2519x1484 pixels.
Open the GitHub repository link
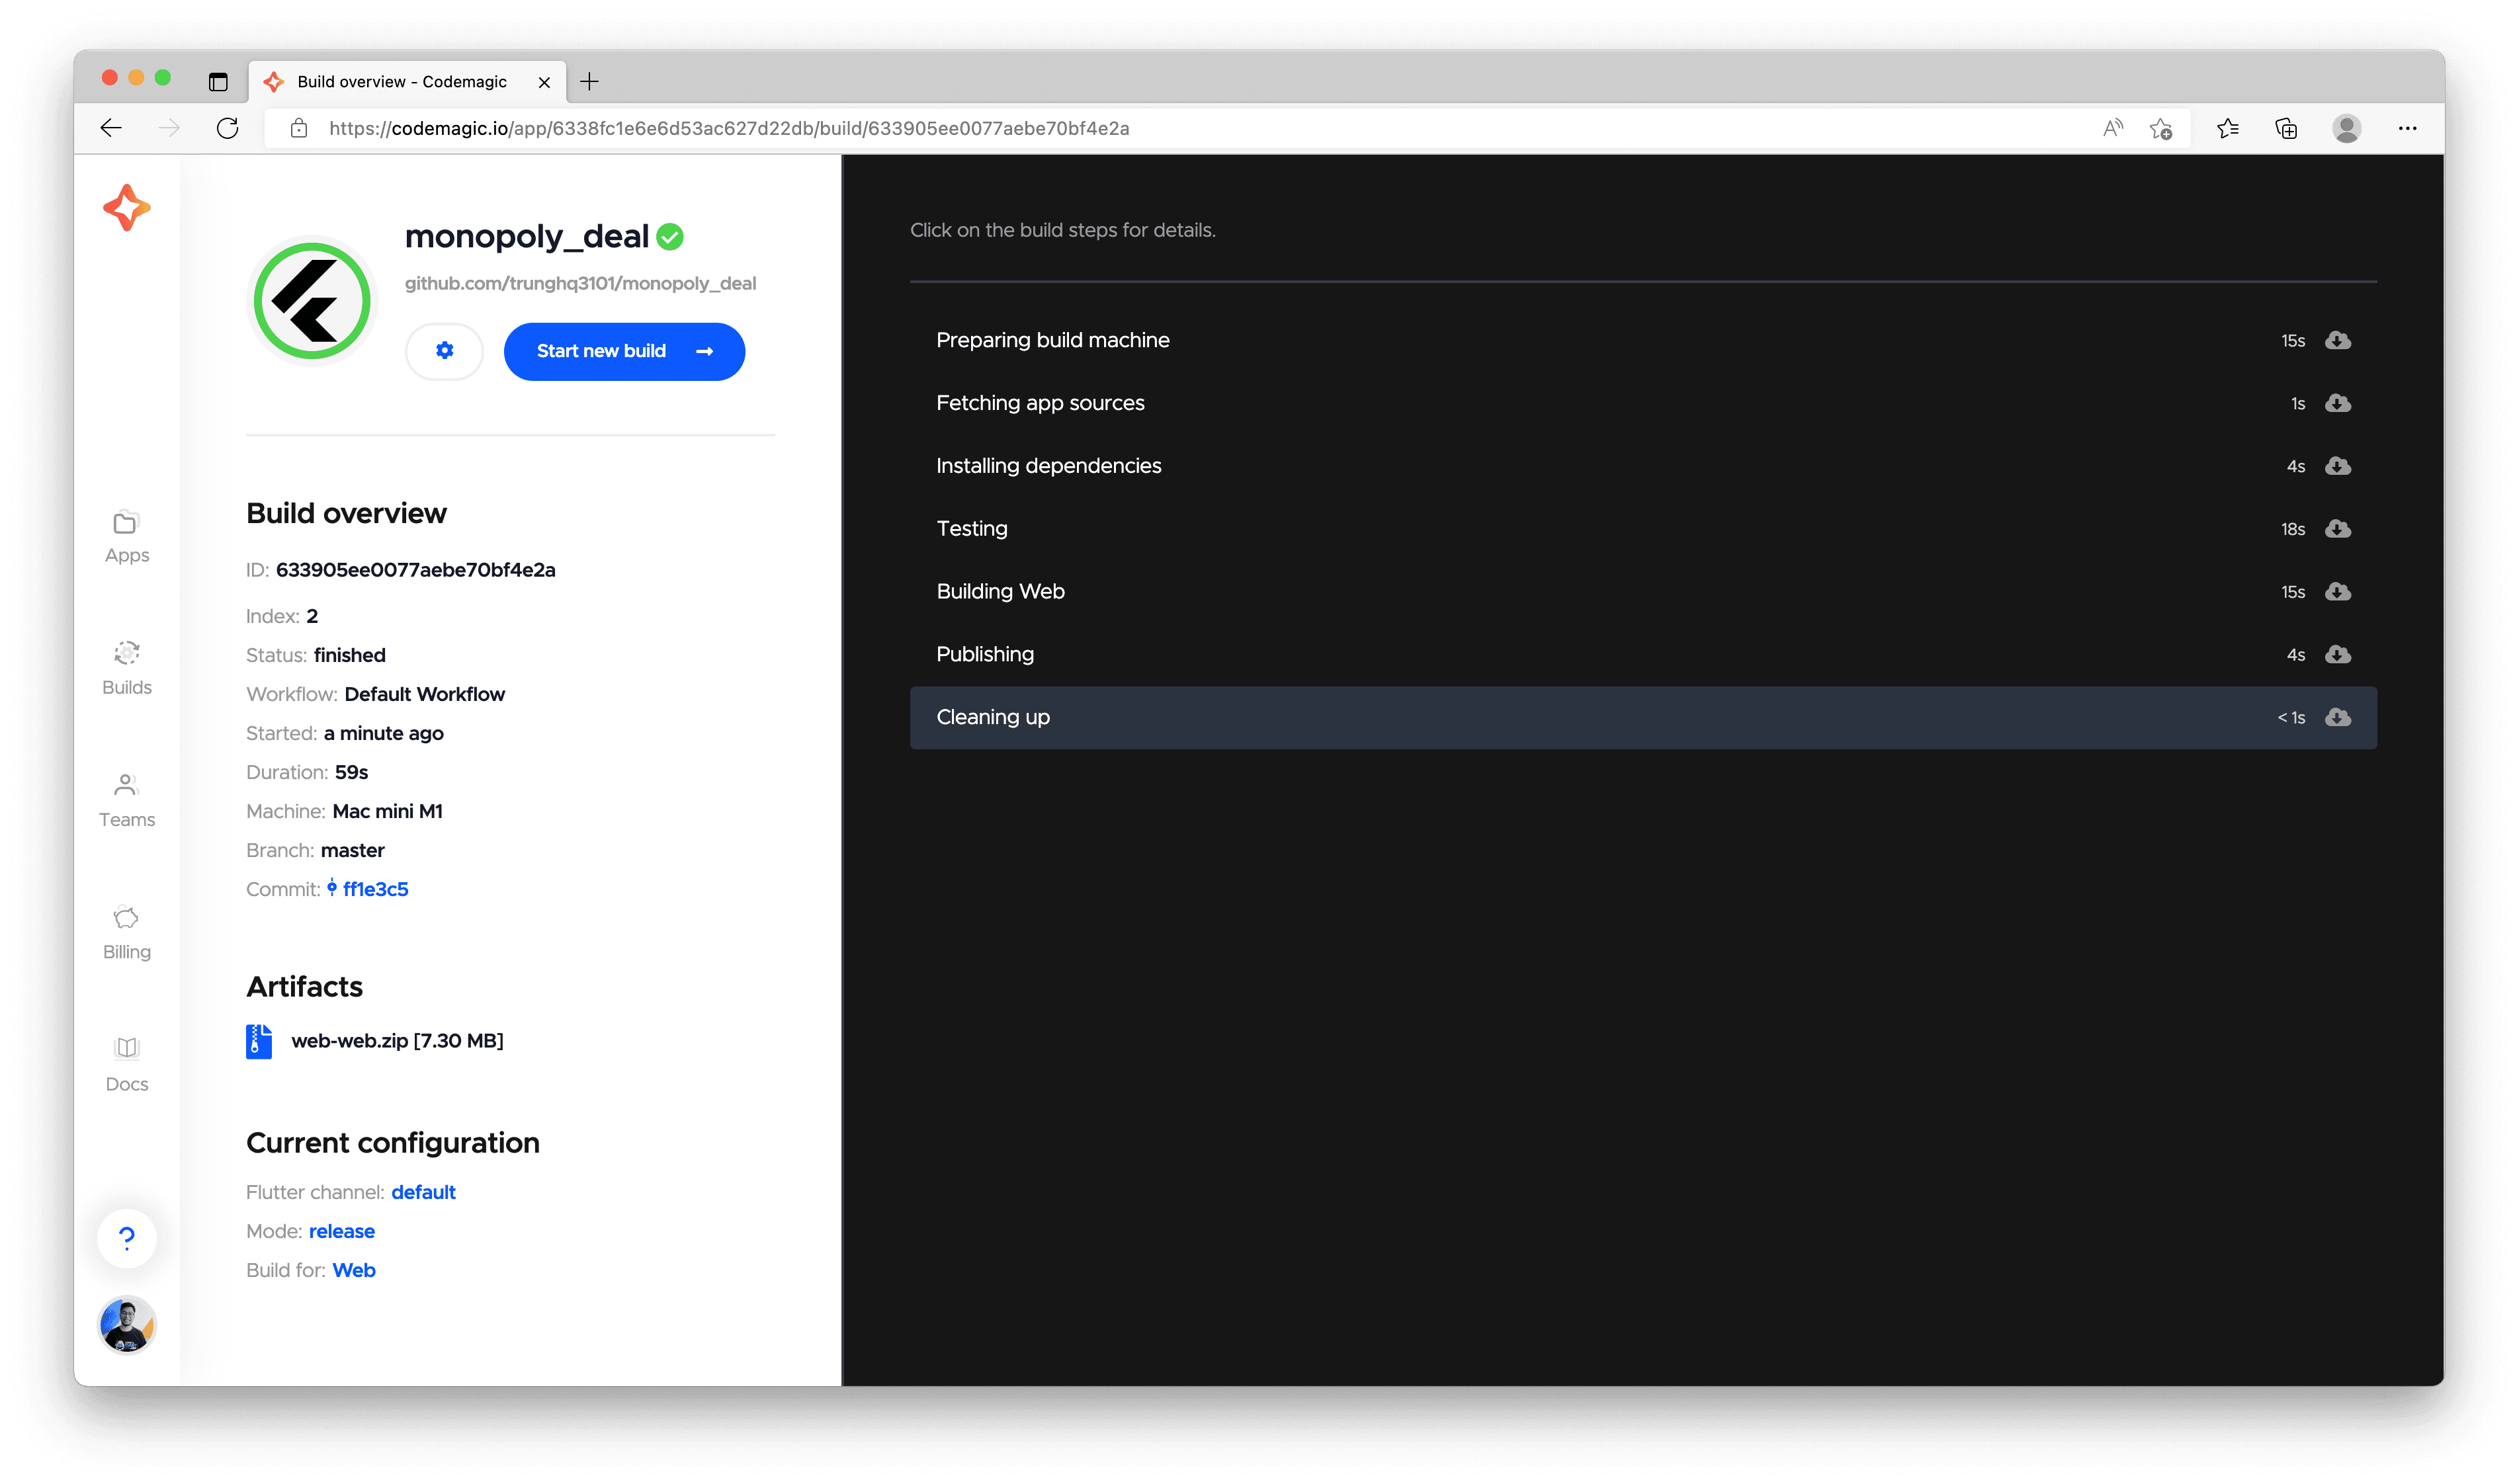pyautogui.click(x=580, y=284)
